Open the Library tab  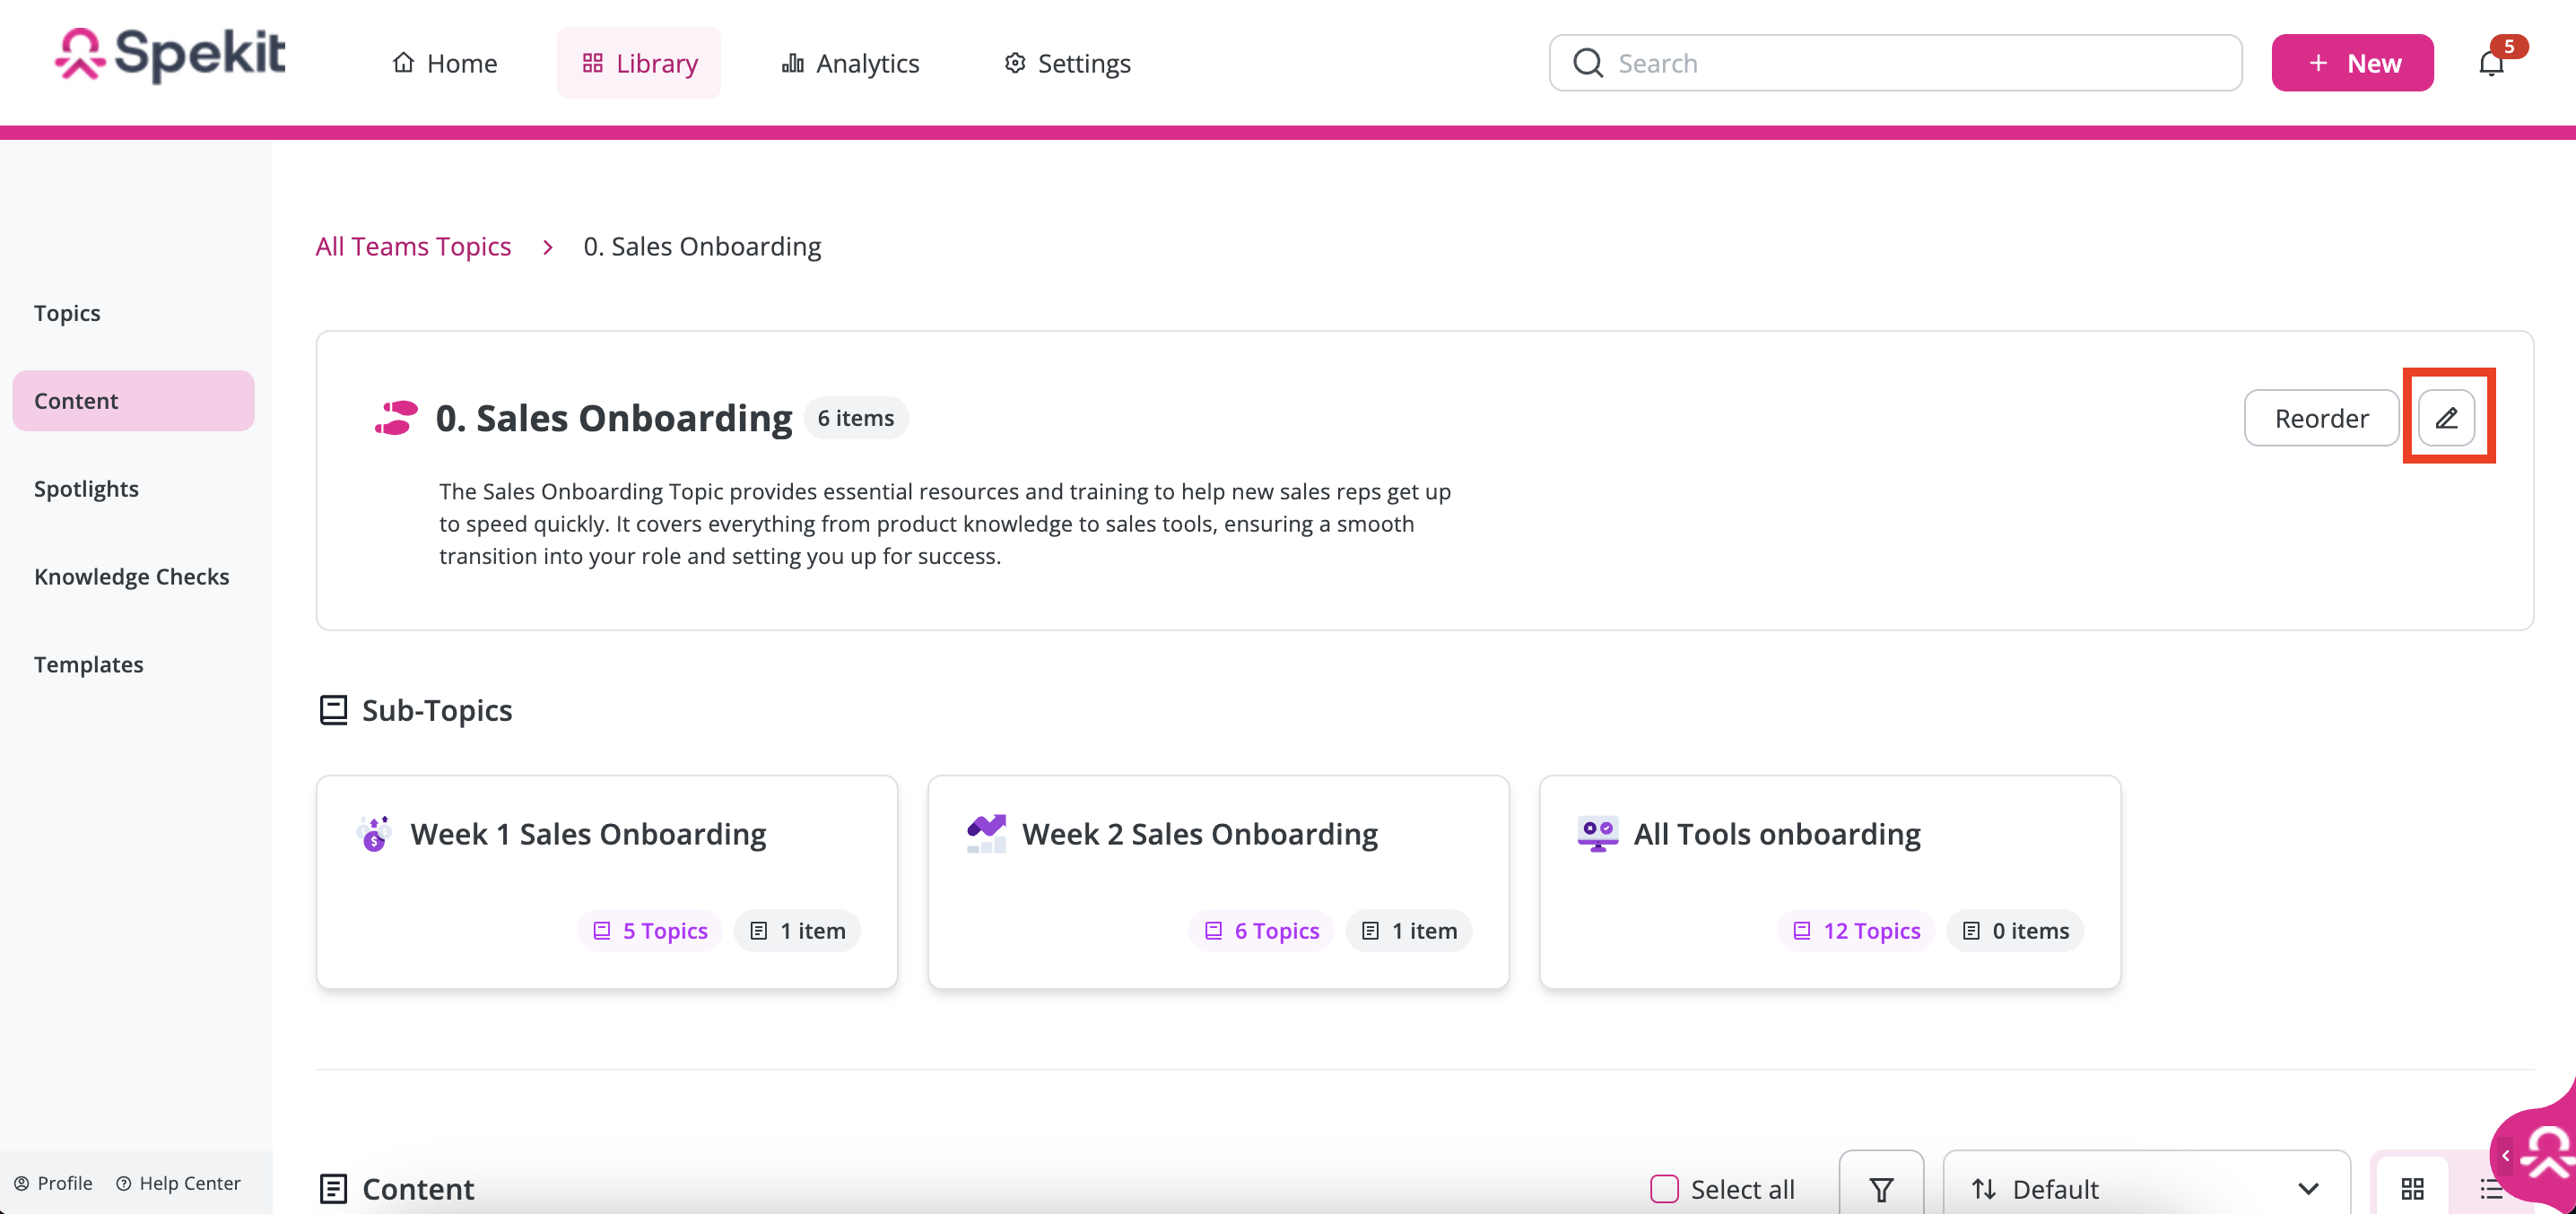(639, 63)
